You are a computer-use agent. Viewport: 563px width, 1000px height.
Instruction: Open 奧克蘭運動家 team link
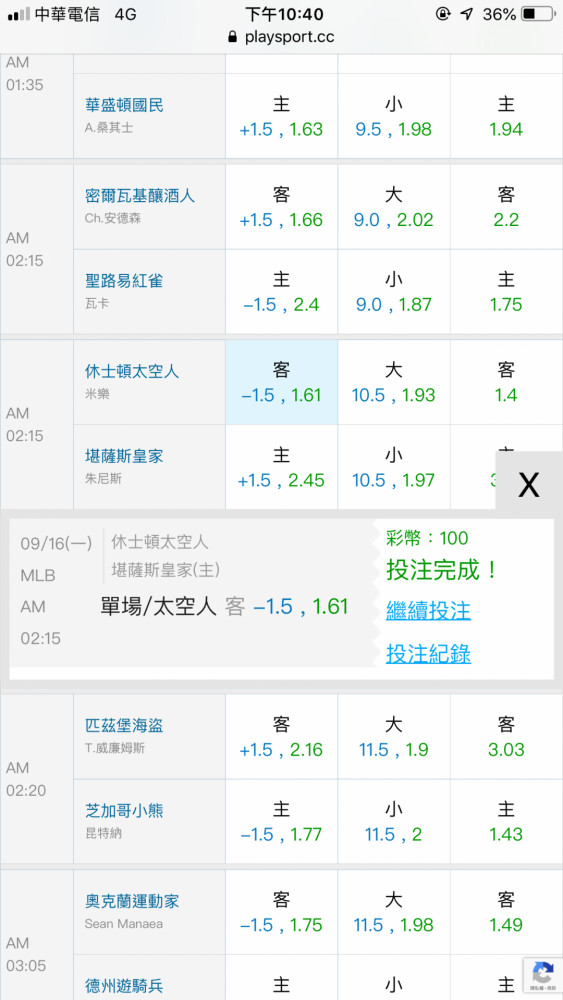pyautogui.click(x=132, y=901)
